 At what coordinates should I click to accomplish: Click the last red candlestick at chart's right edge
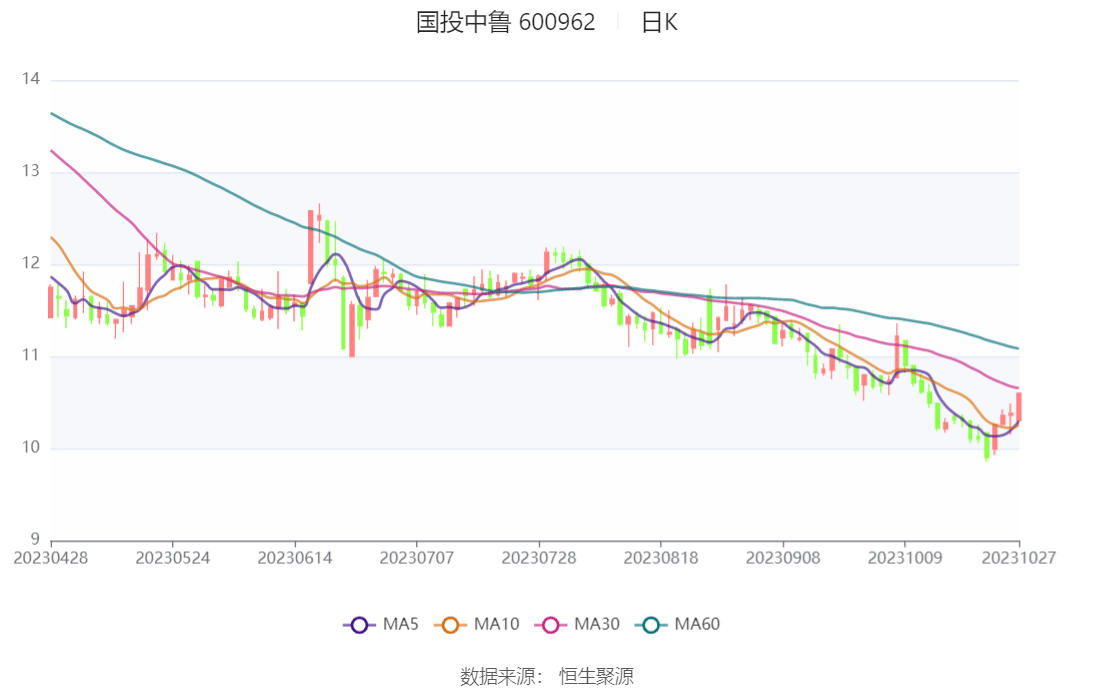[x=1018, y=407]
